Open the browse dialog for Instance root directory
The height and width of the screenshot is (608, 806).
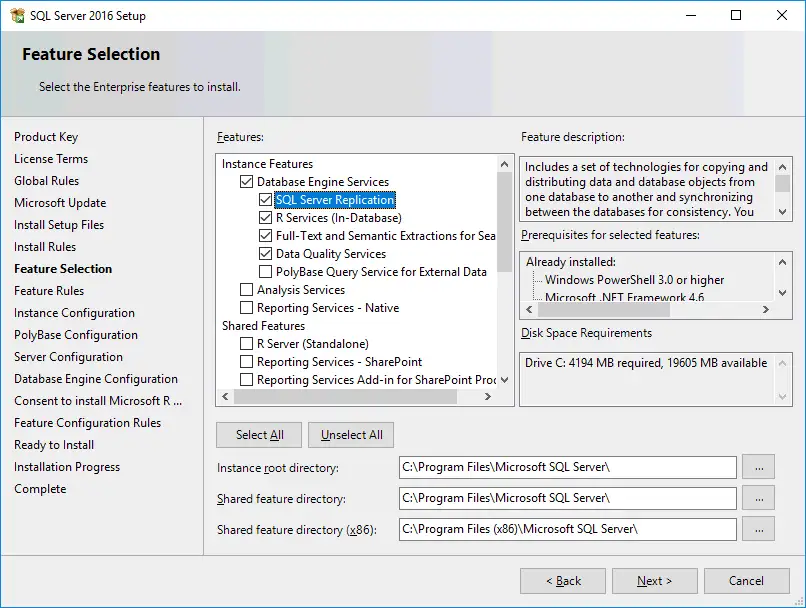759,467
